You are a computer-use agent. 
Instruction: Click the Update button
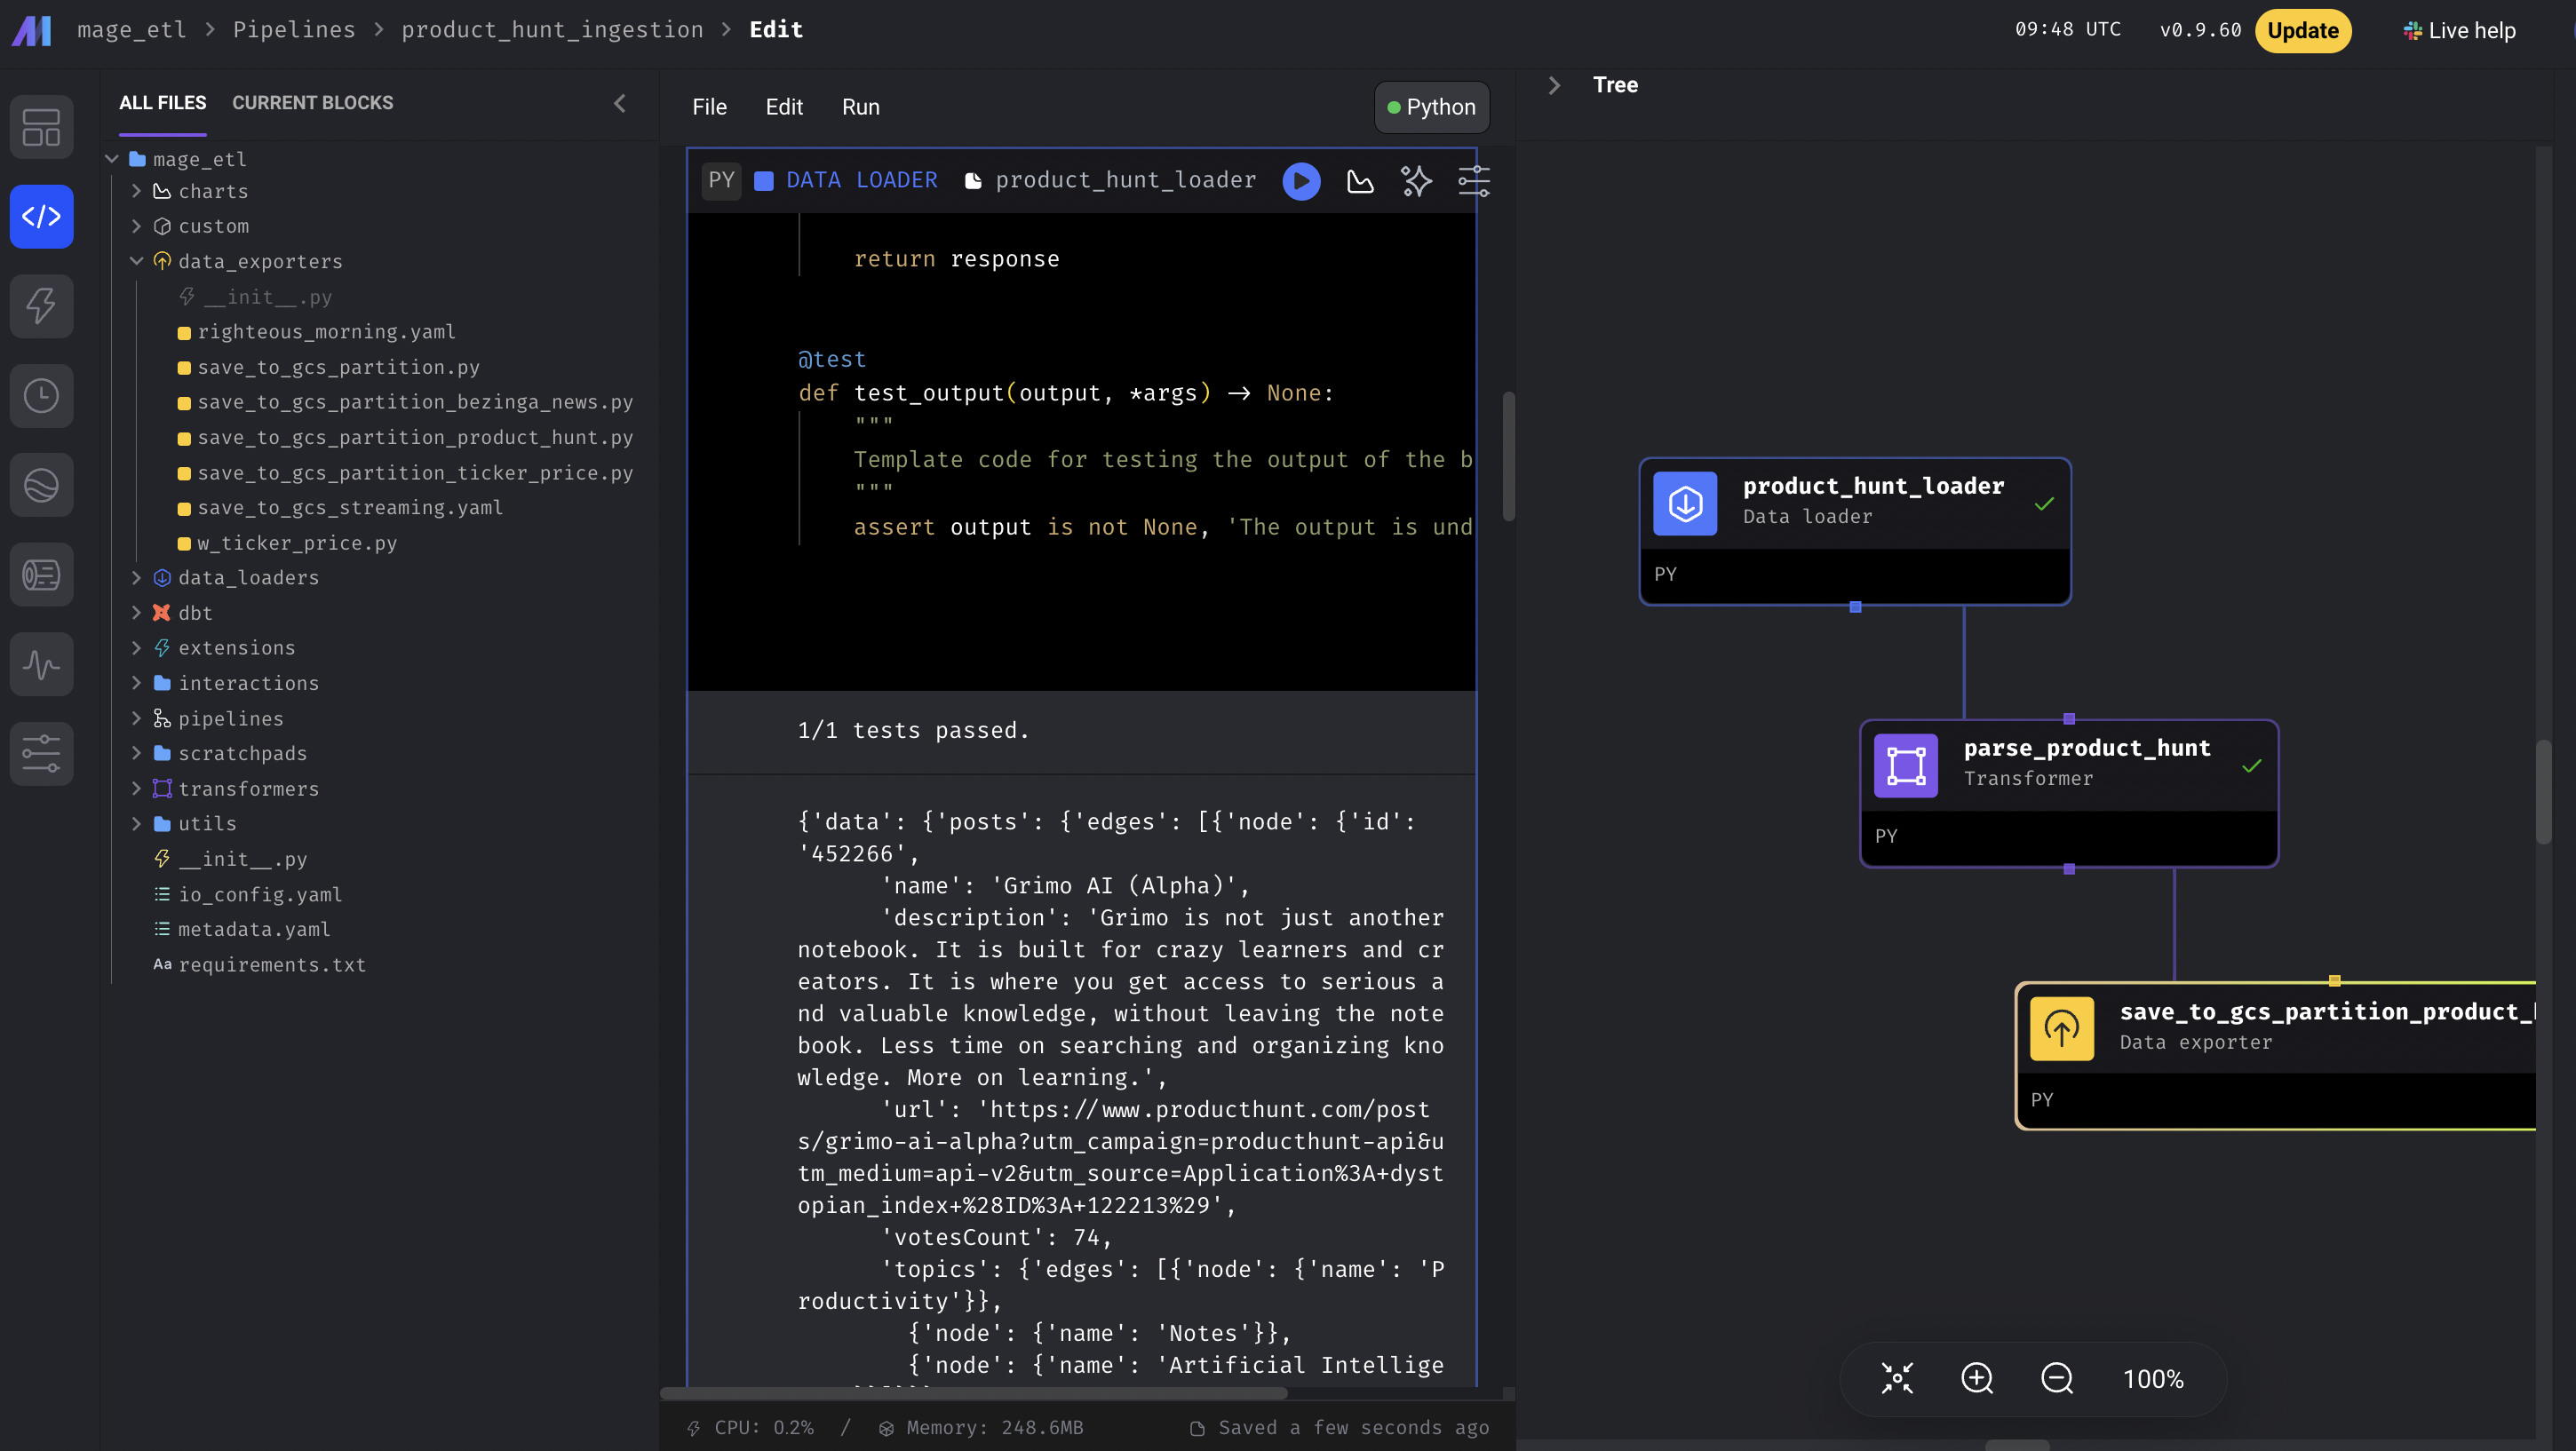coord(2302,30)
